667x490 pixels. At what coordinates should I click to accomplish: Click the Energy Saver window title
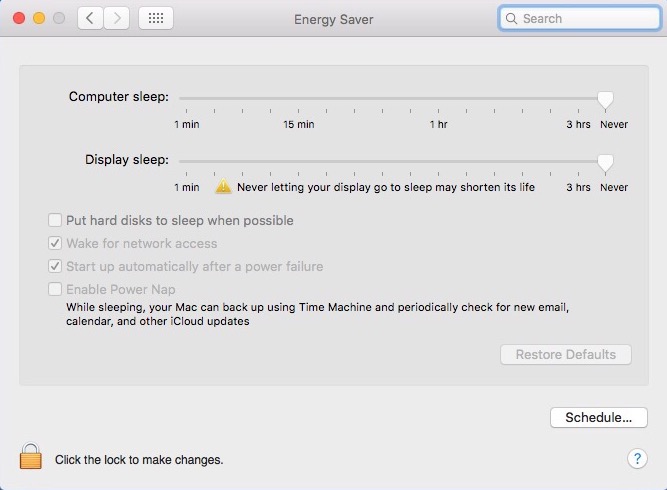point(334,19)
